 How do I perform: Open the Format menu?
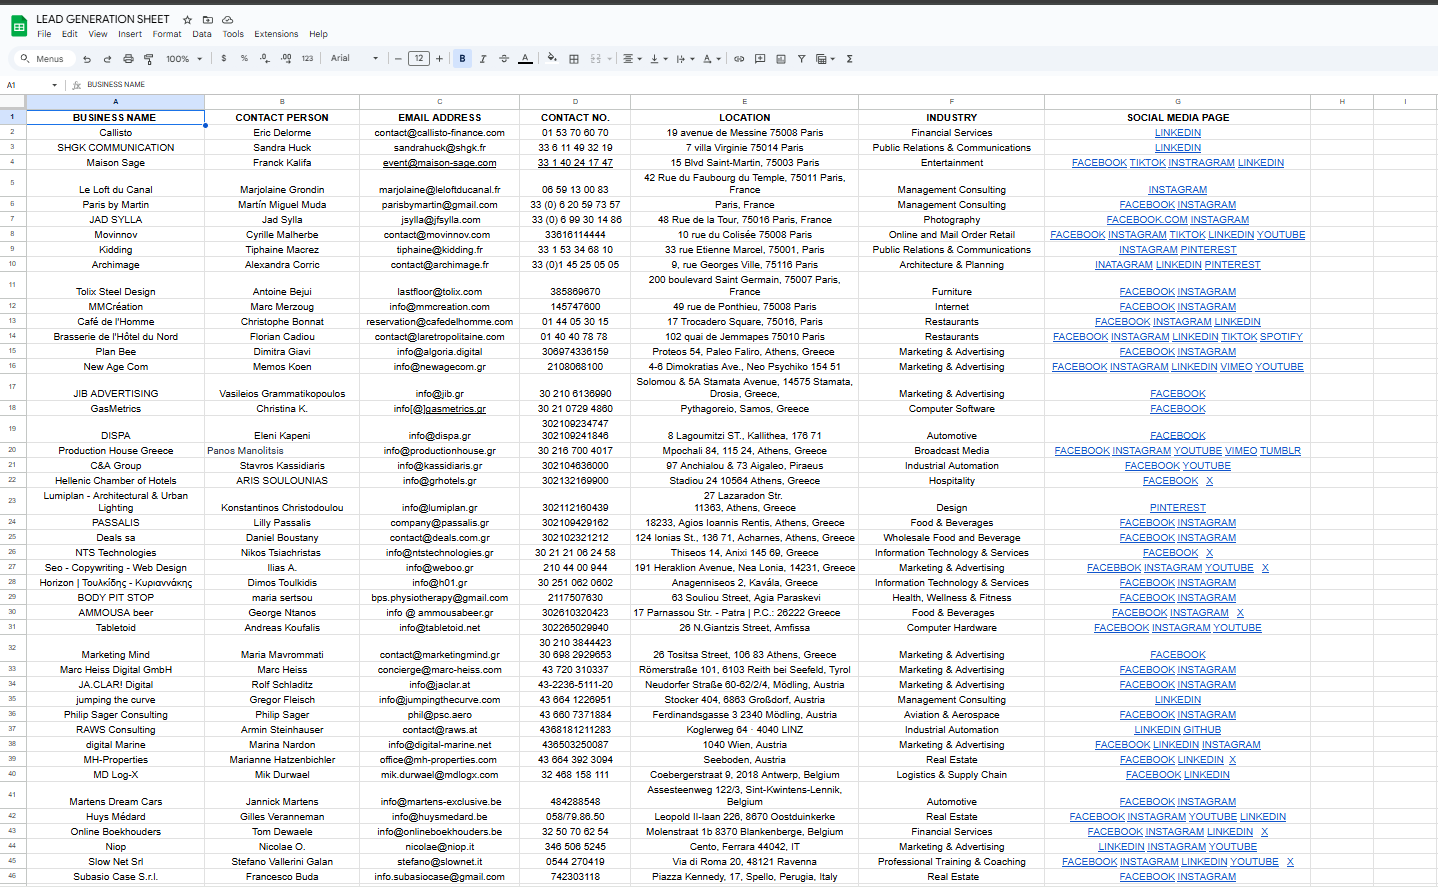167,34
